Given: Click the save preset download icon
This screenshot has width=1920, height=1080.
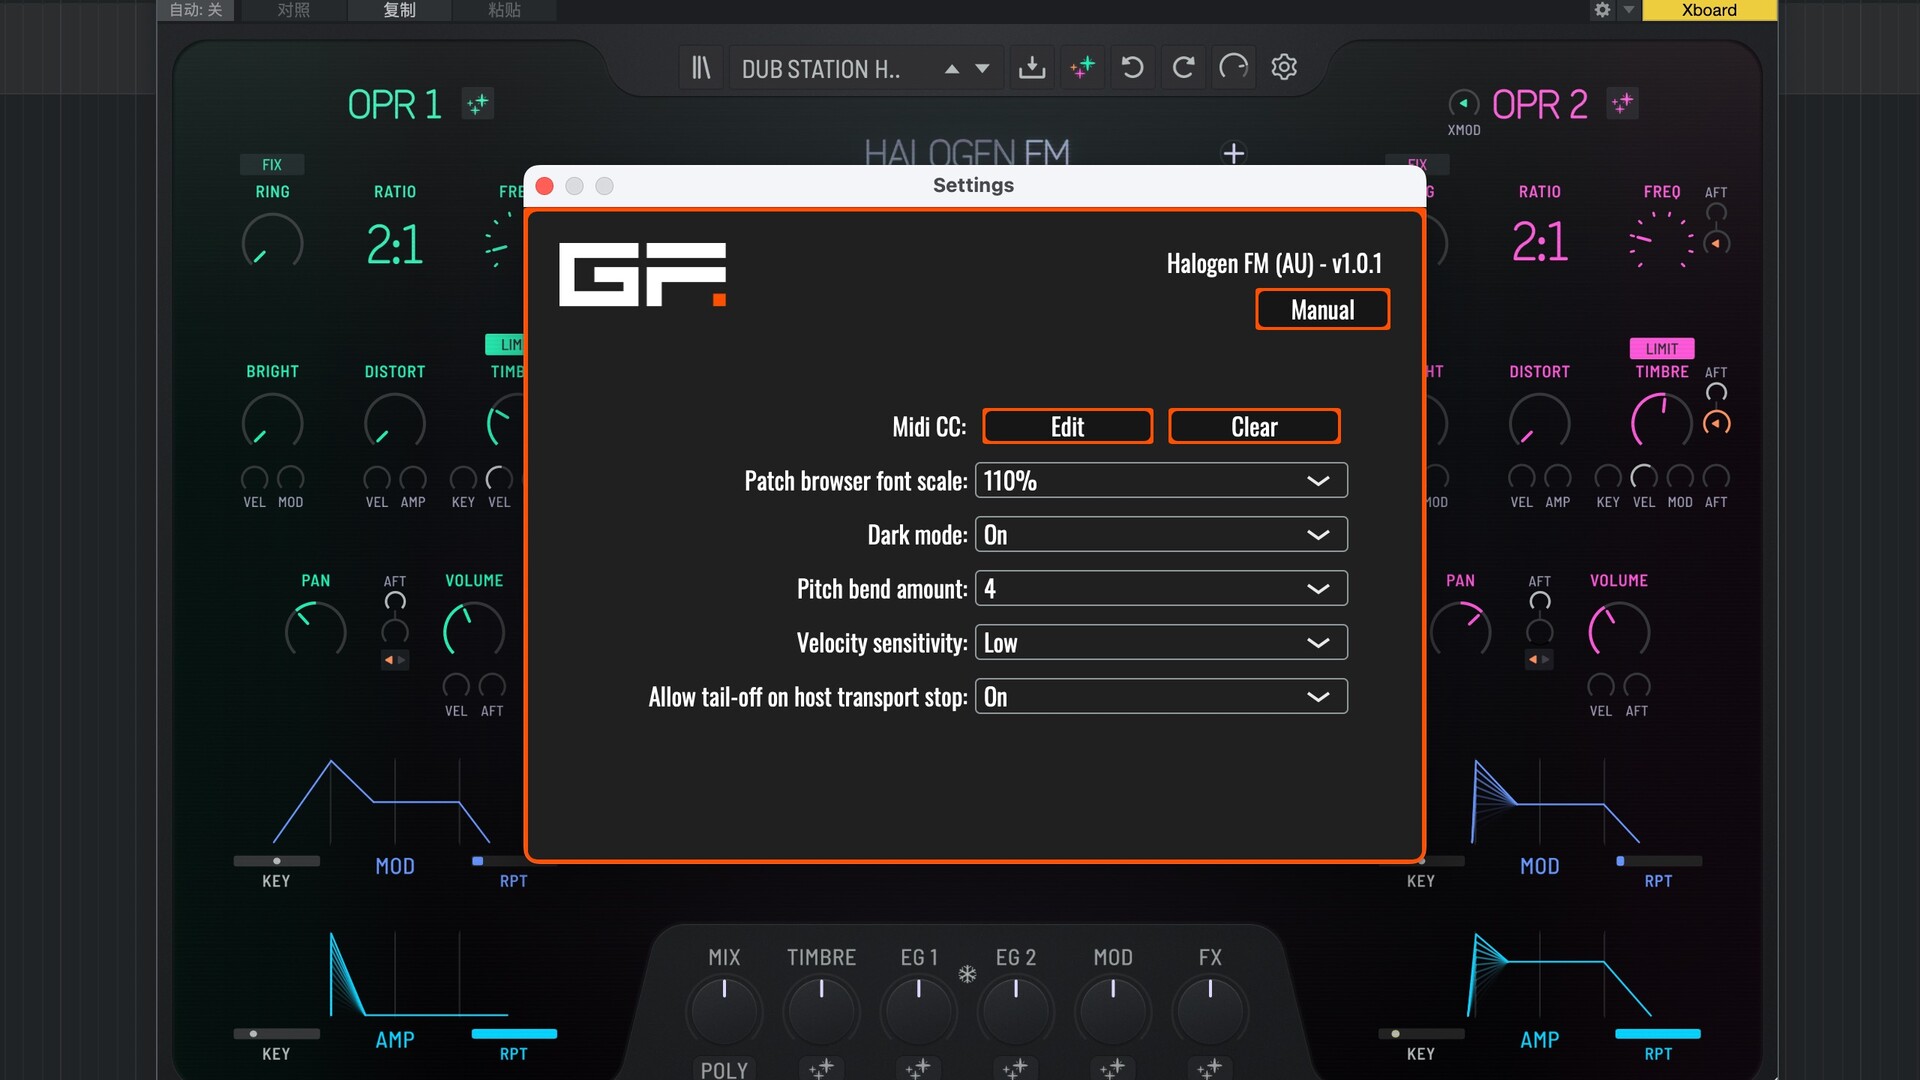Looking at the screenshot, I should tap(1032, 68).
